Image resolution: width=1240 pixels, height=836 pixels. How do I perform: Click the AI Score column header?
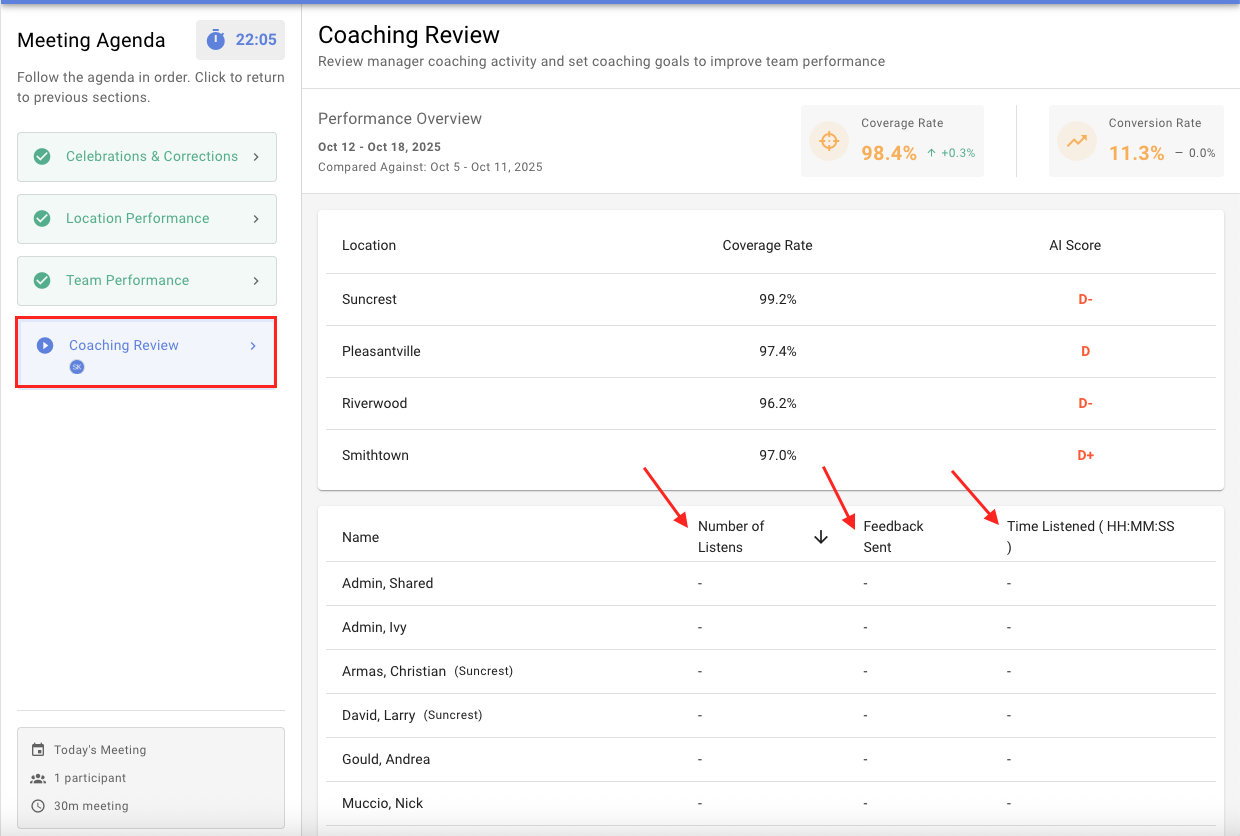[1075, 245]
